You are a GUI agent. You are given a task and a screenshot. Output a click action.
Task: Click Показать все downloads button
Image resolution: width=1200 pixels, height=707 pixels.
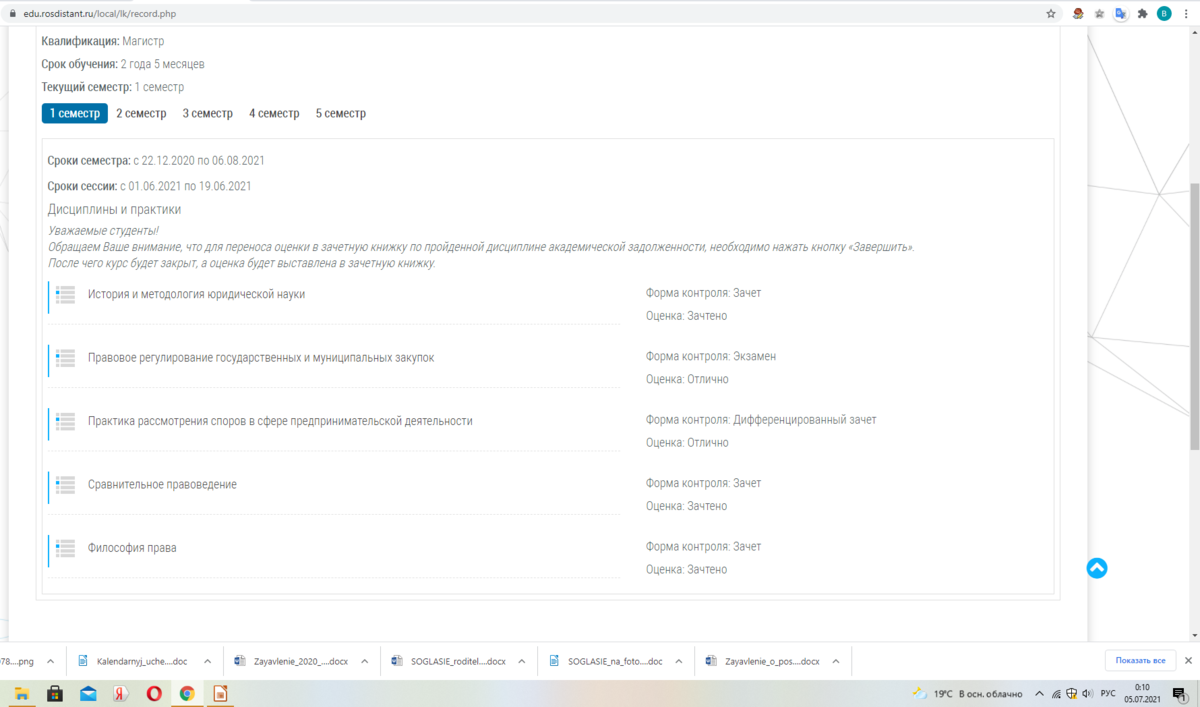(1141, 660)
